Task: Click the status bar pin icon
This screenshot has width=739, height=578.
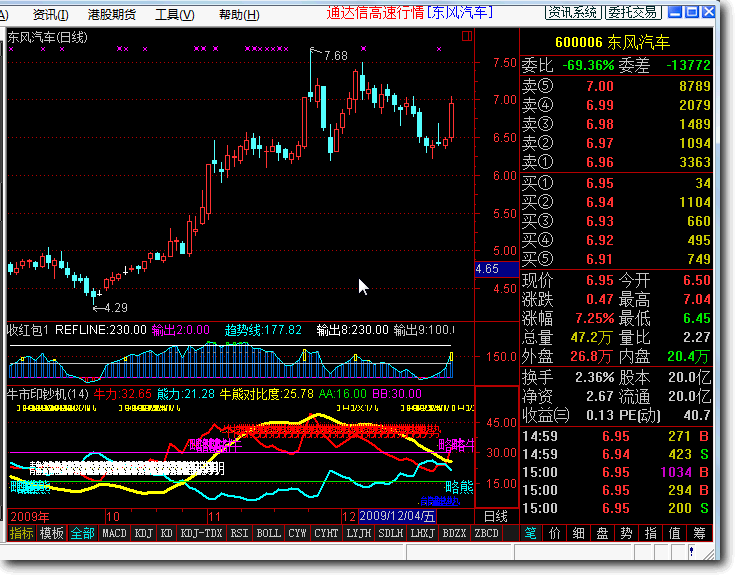Action: (x=691, y=551)
